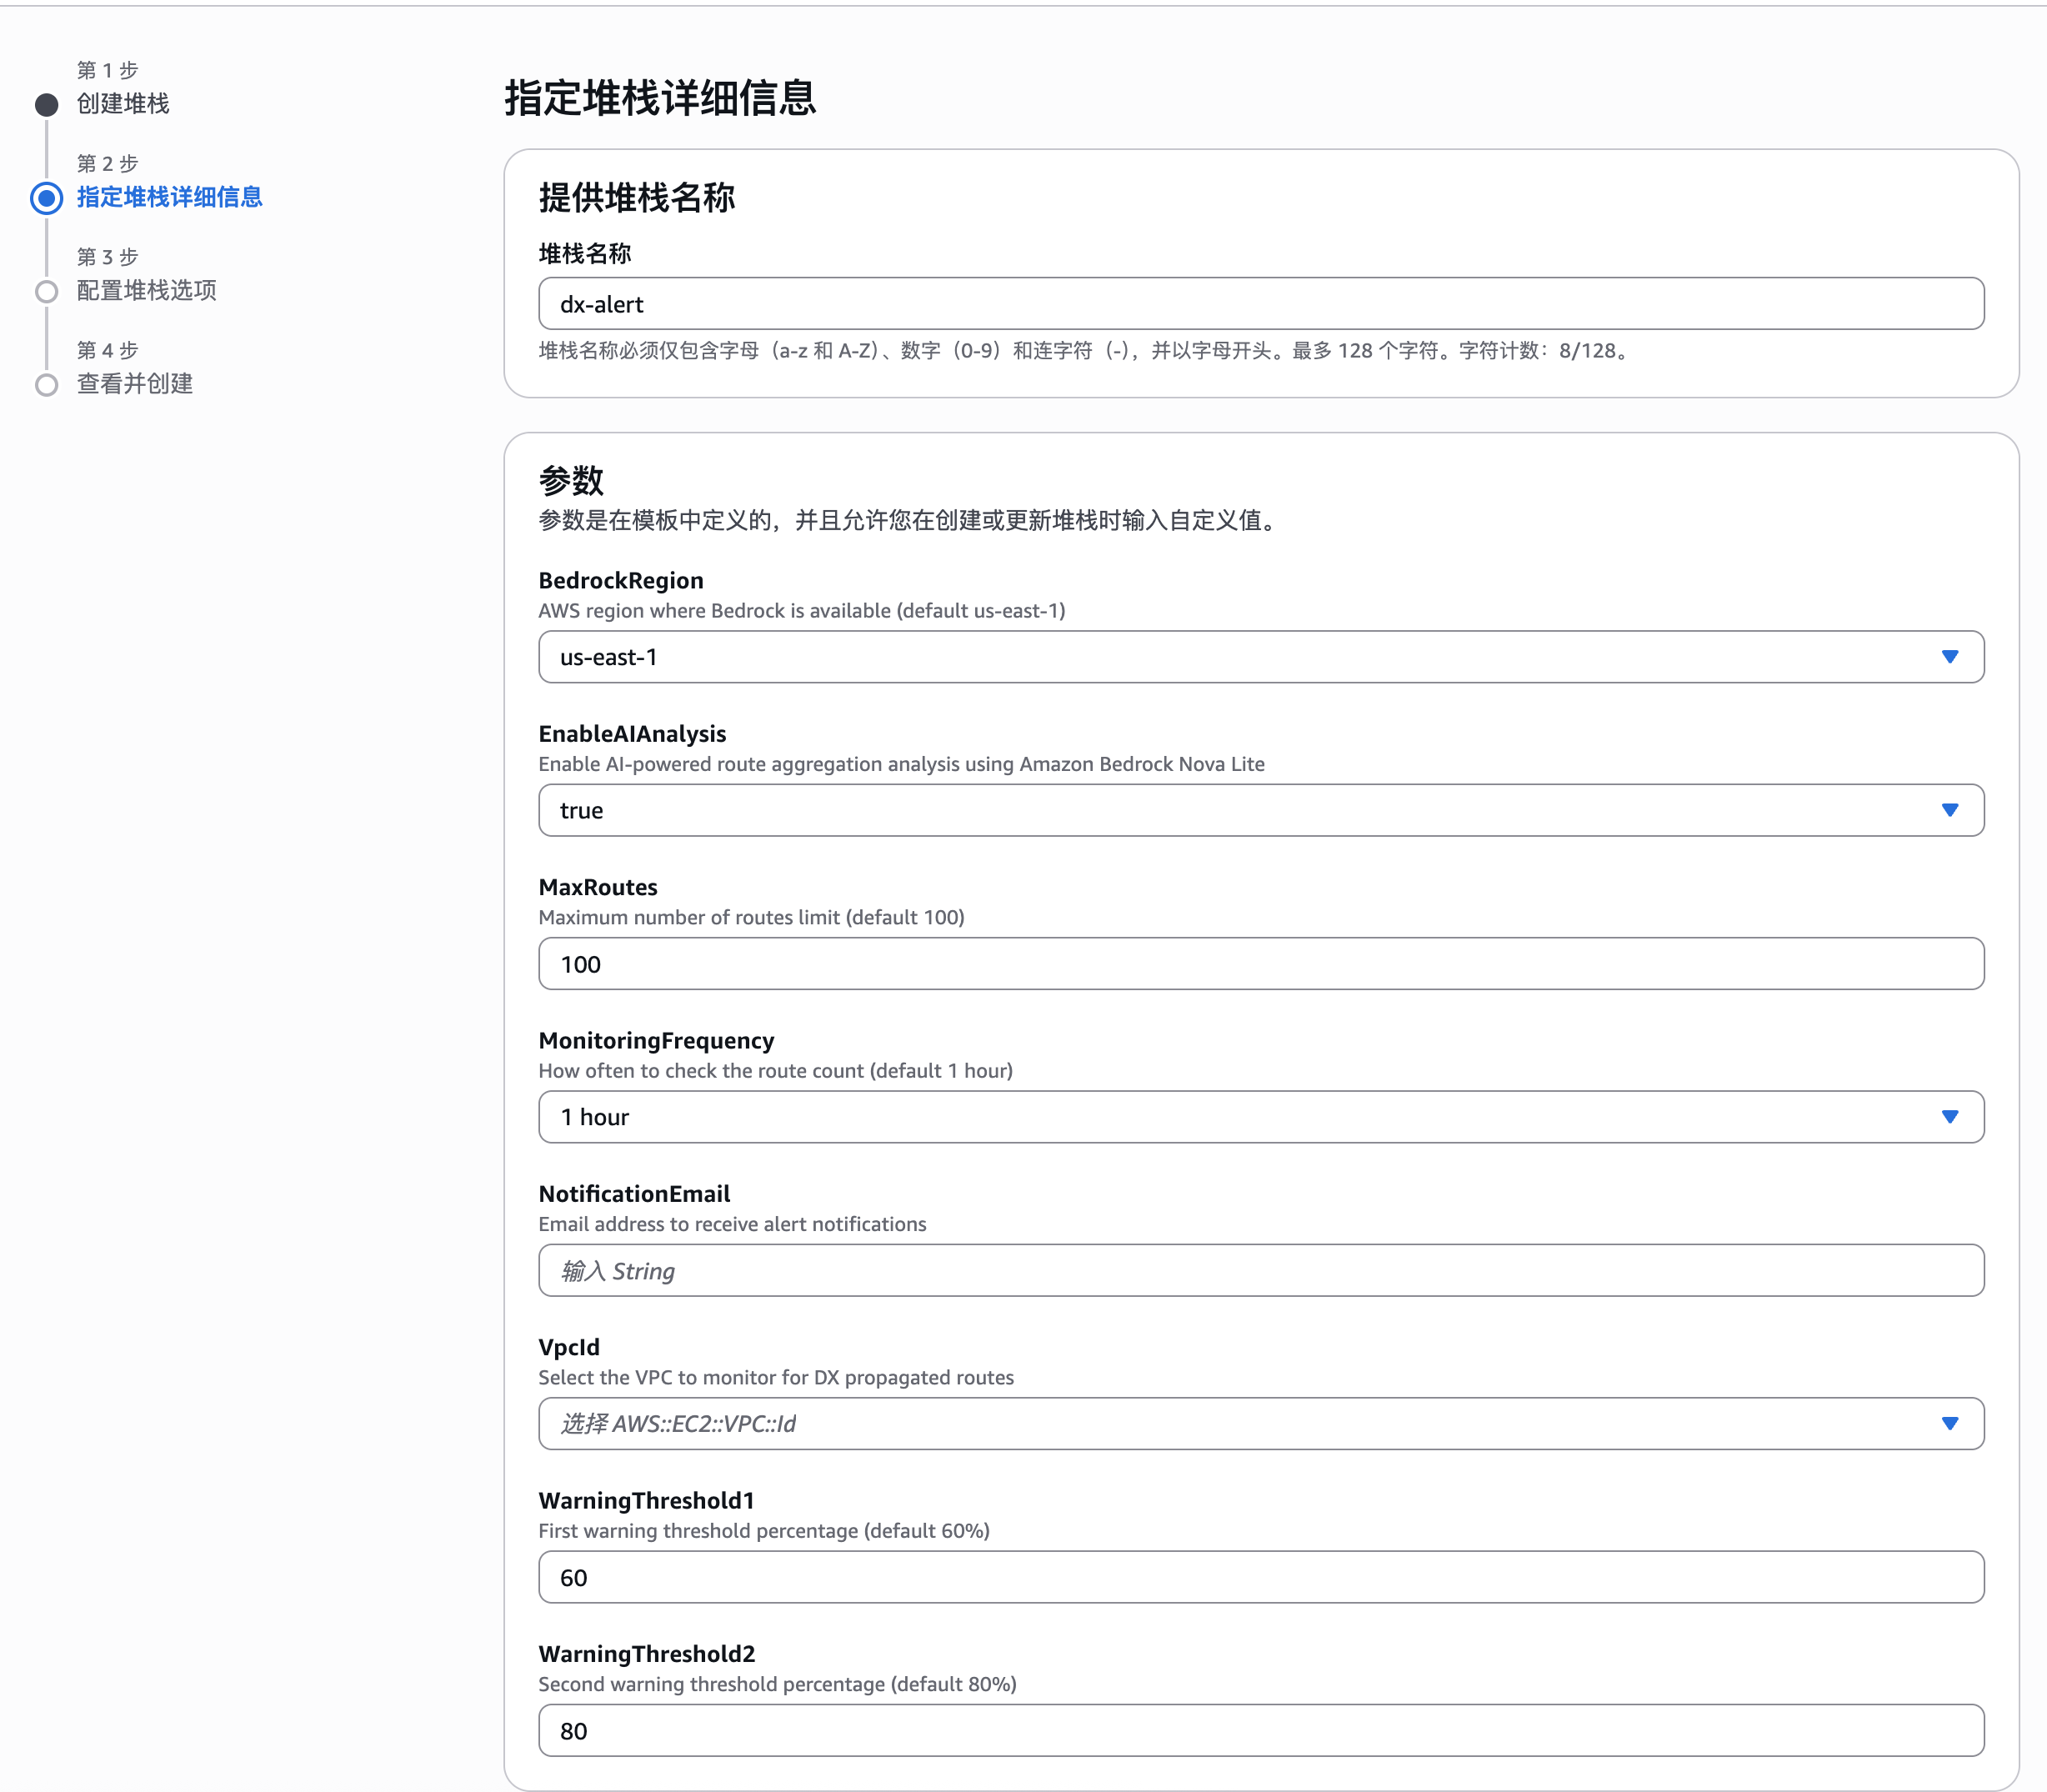This screenshot has height=1792, width=2047.
Task: Go to the 配置堆栈选项 step label
Action: point(146,290)
